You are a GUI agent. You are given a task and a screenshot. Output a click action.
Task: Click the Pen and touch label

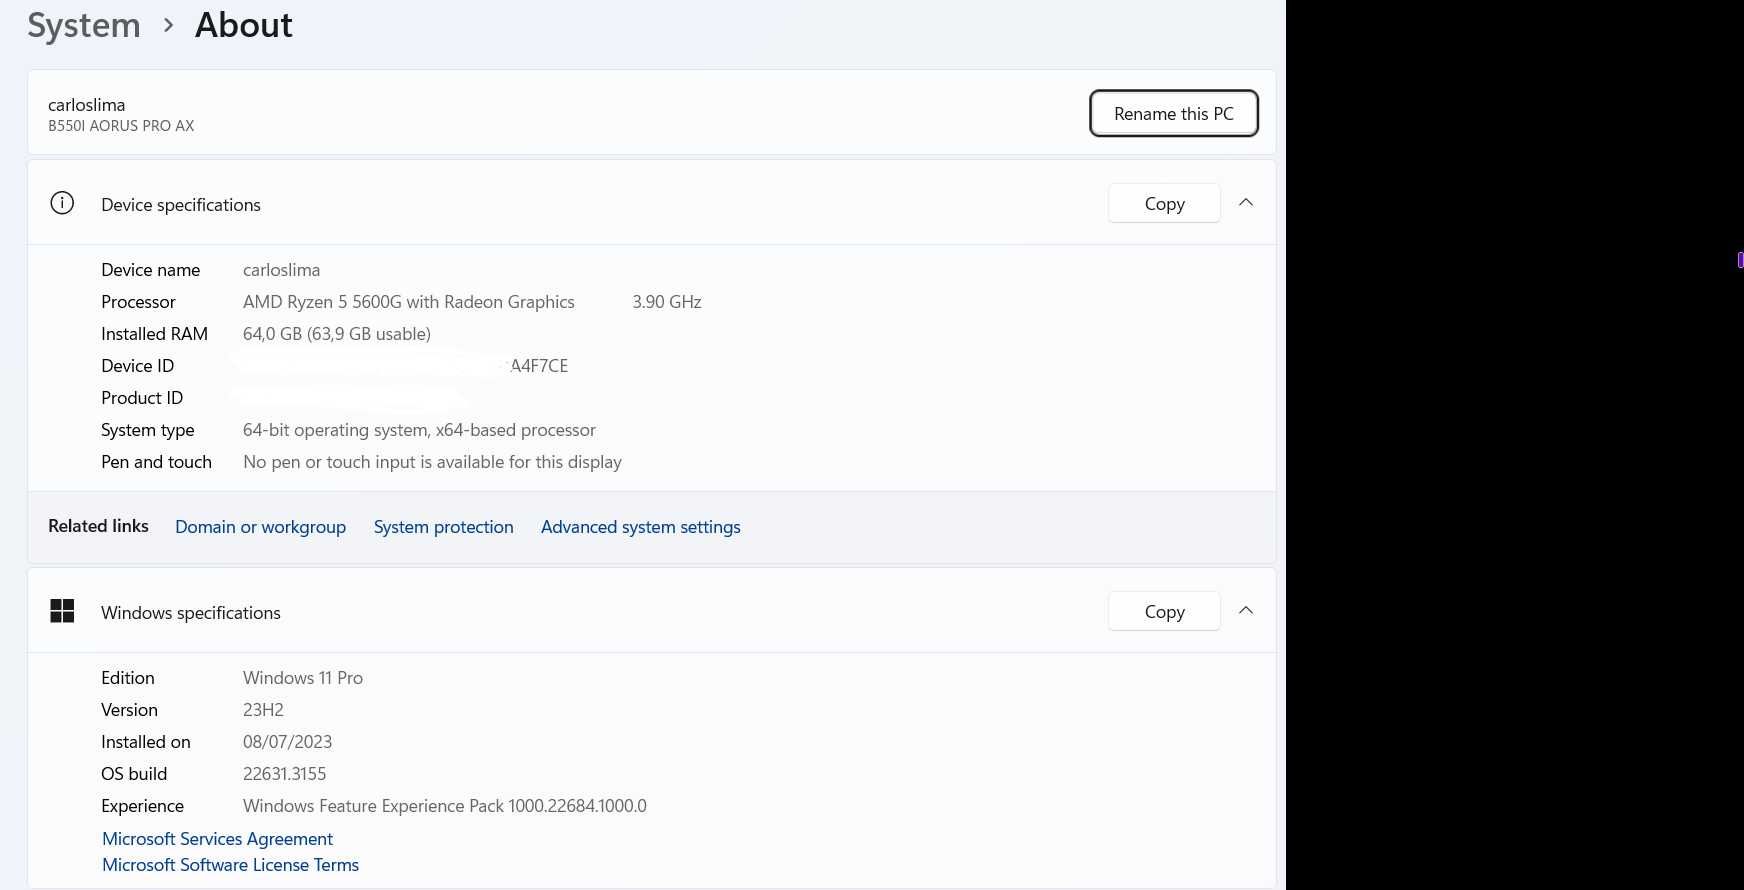click(x=156, y=462)
